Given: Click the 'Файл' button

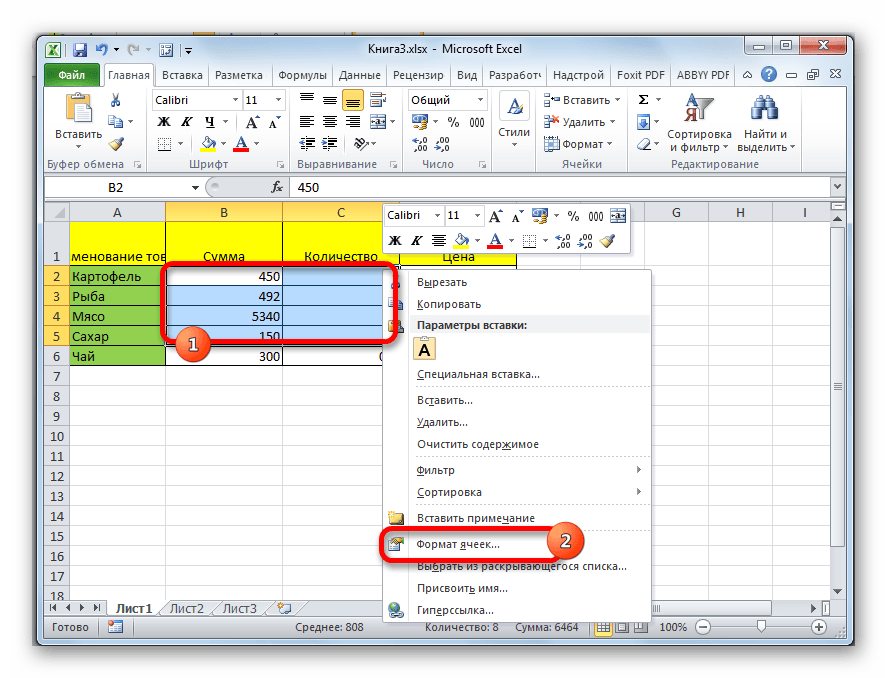Looking at the screenshot, I should pyautogui.click(x=71, y=75).
